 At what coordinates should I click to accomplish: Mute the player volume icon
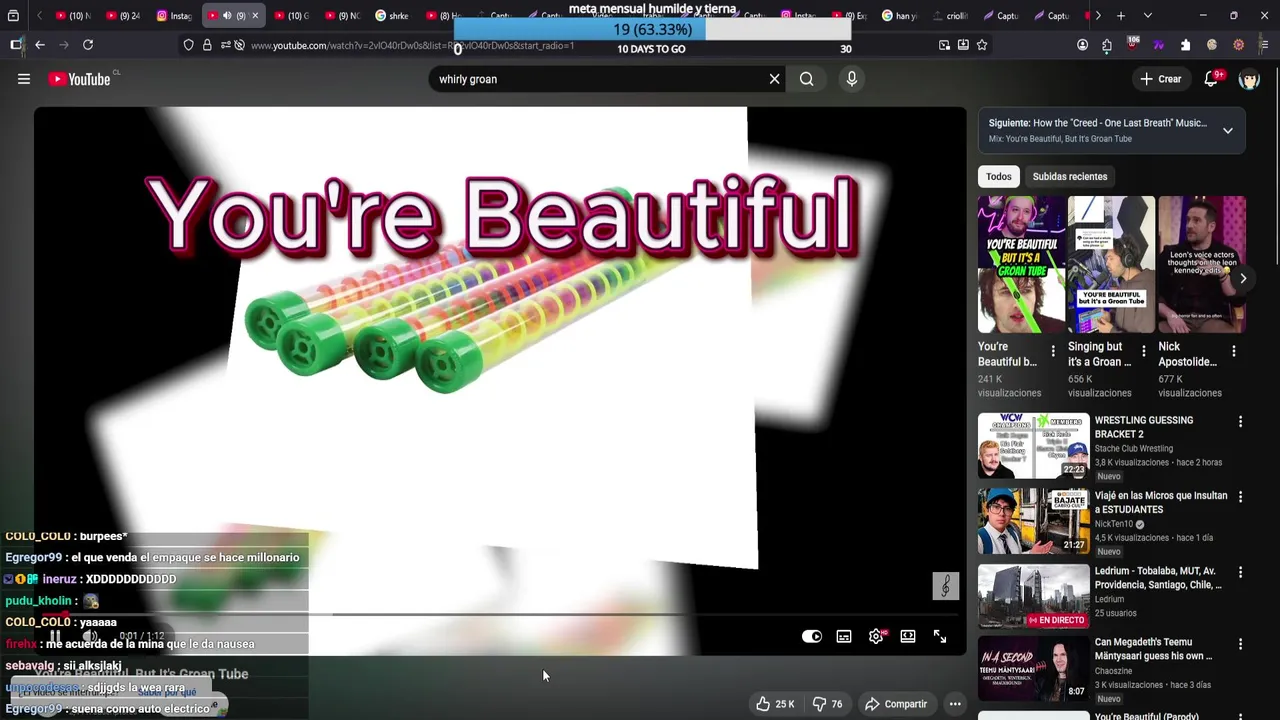point(90,636)
